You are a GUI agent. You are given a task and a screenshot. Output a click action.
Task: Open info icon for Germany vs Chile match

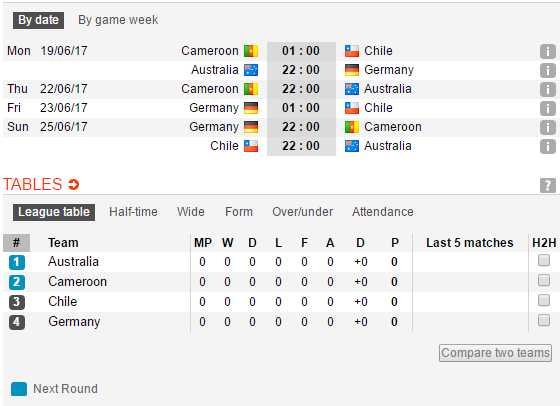[548, 108]
